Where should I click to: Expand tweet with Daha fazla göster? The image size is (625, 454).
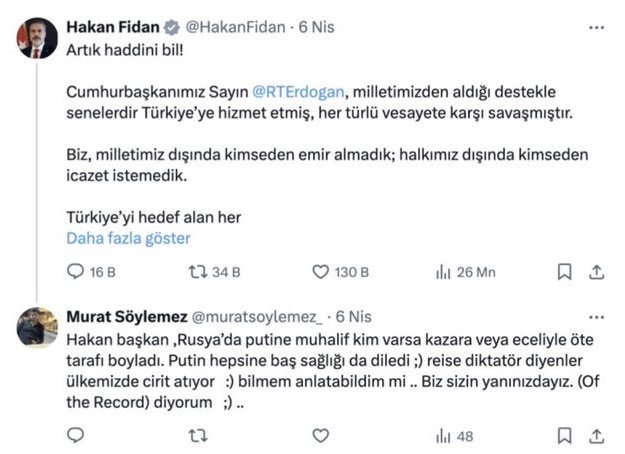point(127,238)
